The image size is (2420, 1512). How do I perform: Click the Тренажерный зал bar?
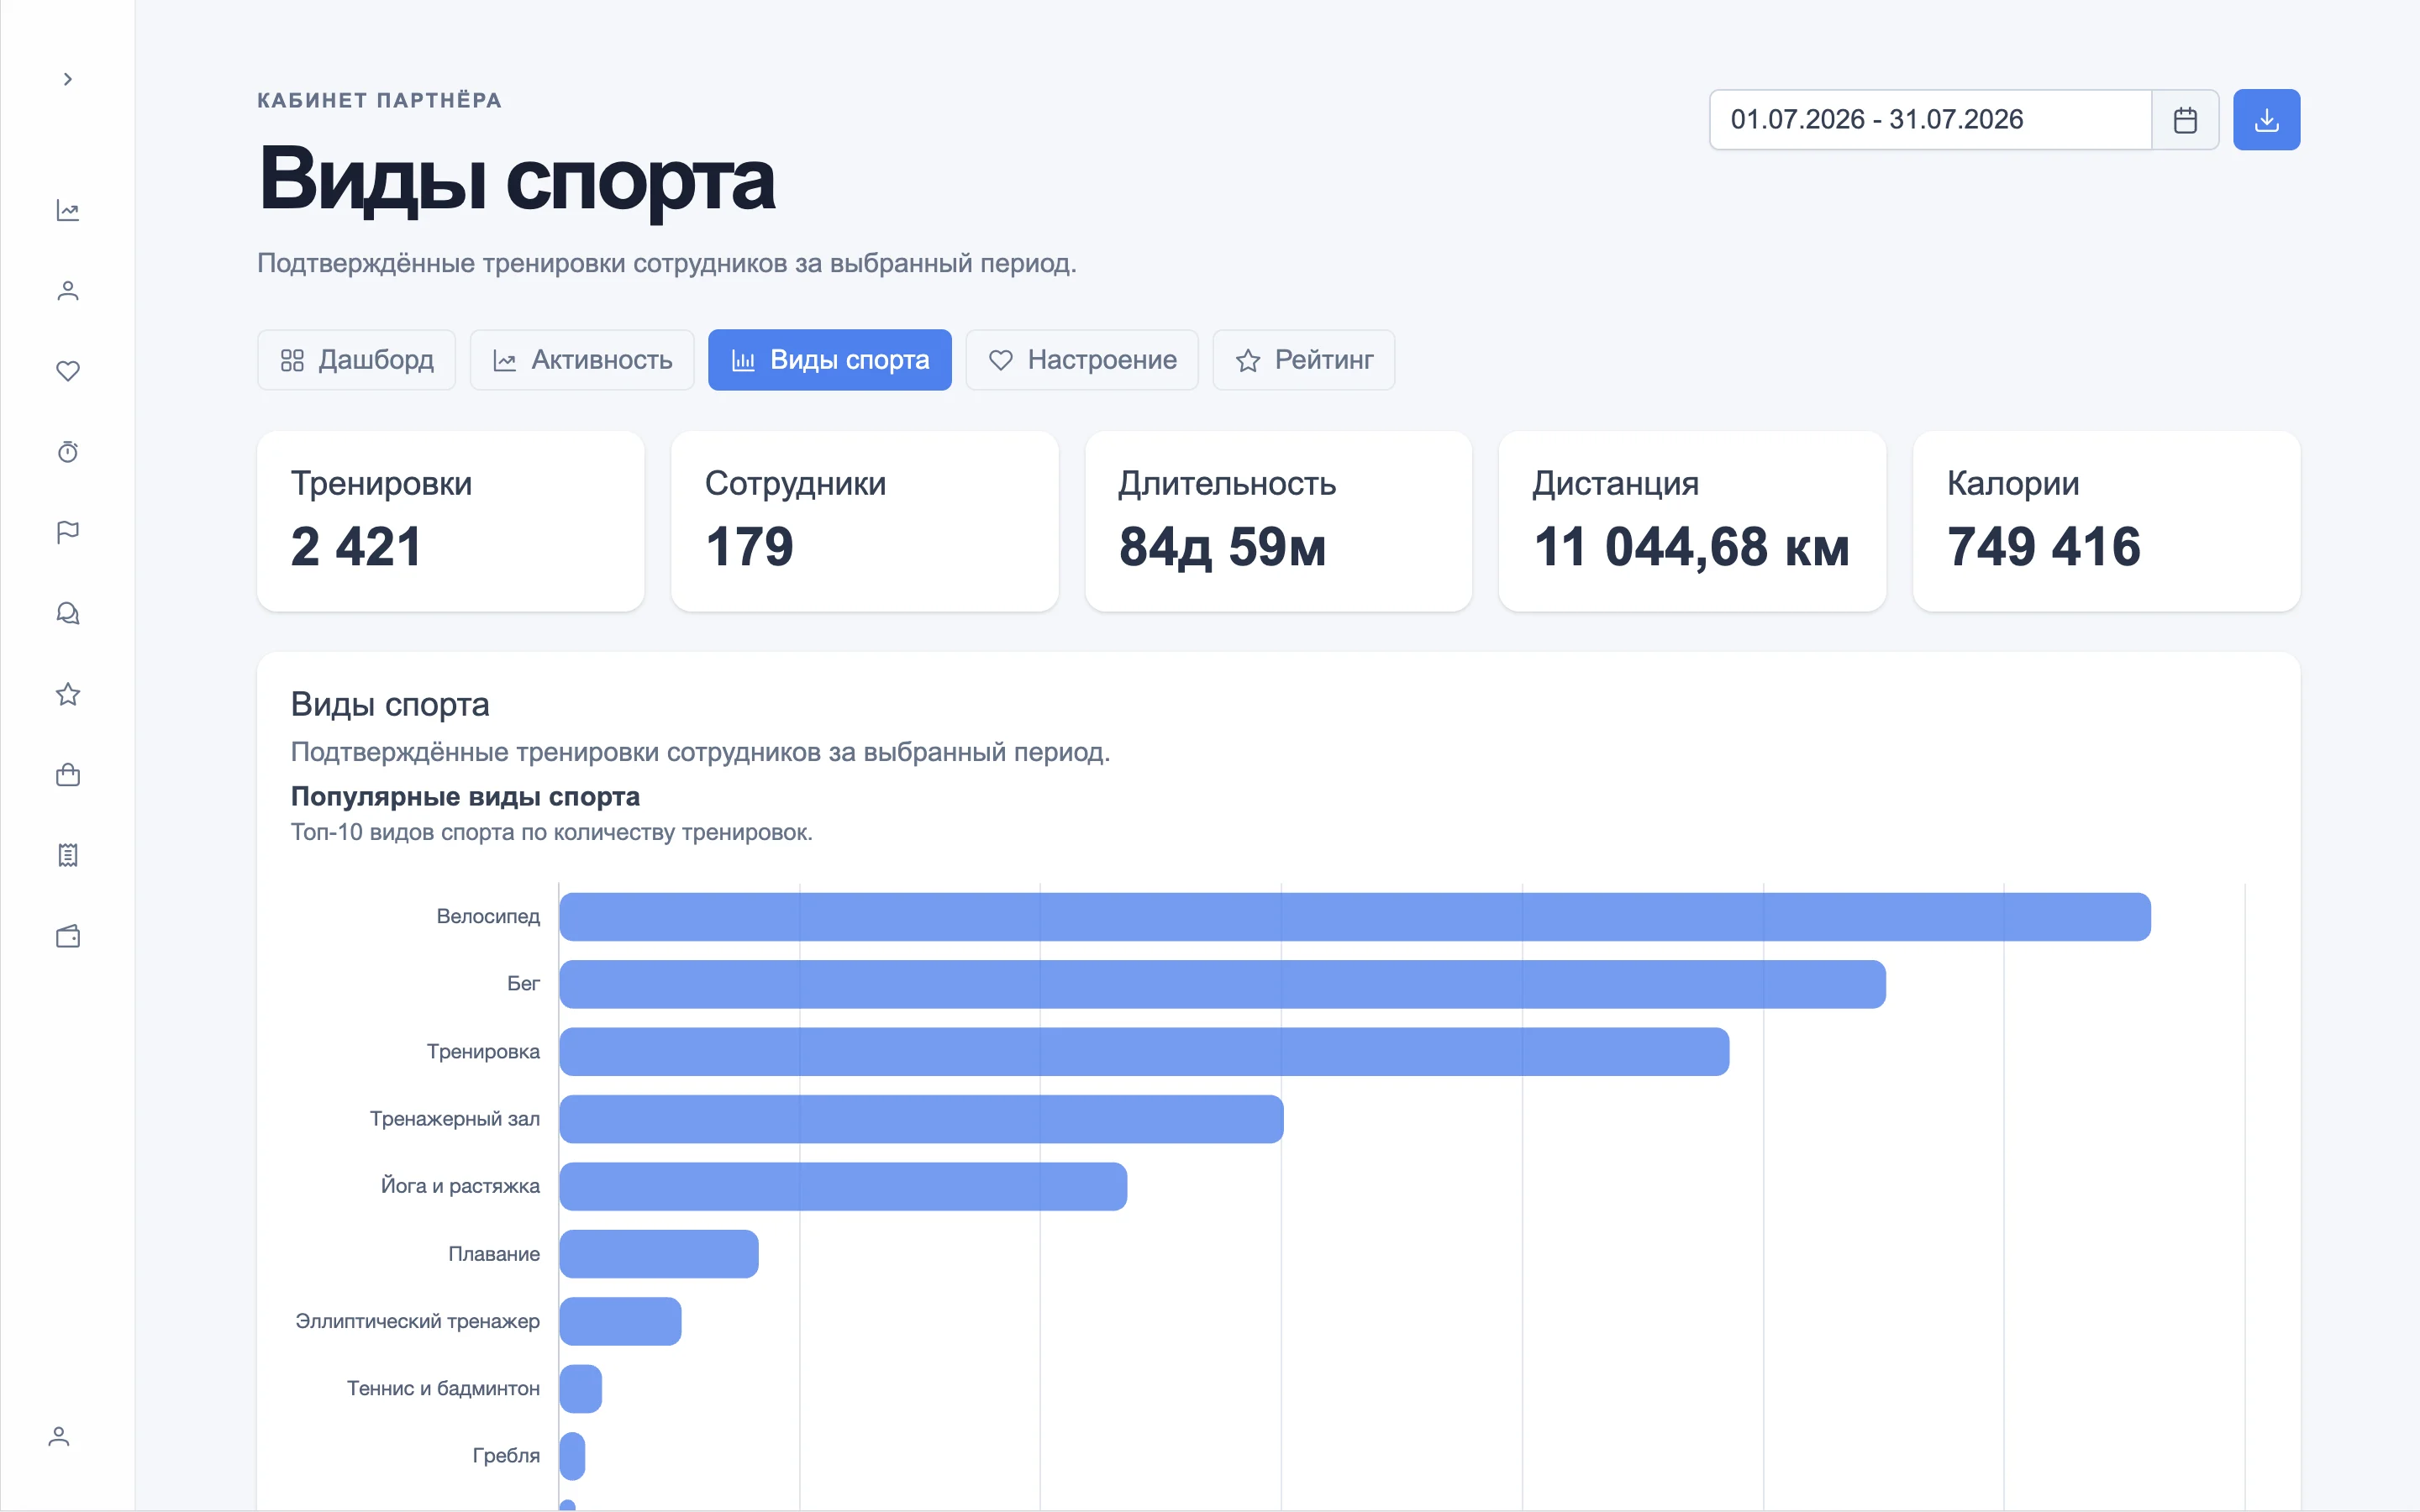tap(921, 1119)
